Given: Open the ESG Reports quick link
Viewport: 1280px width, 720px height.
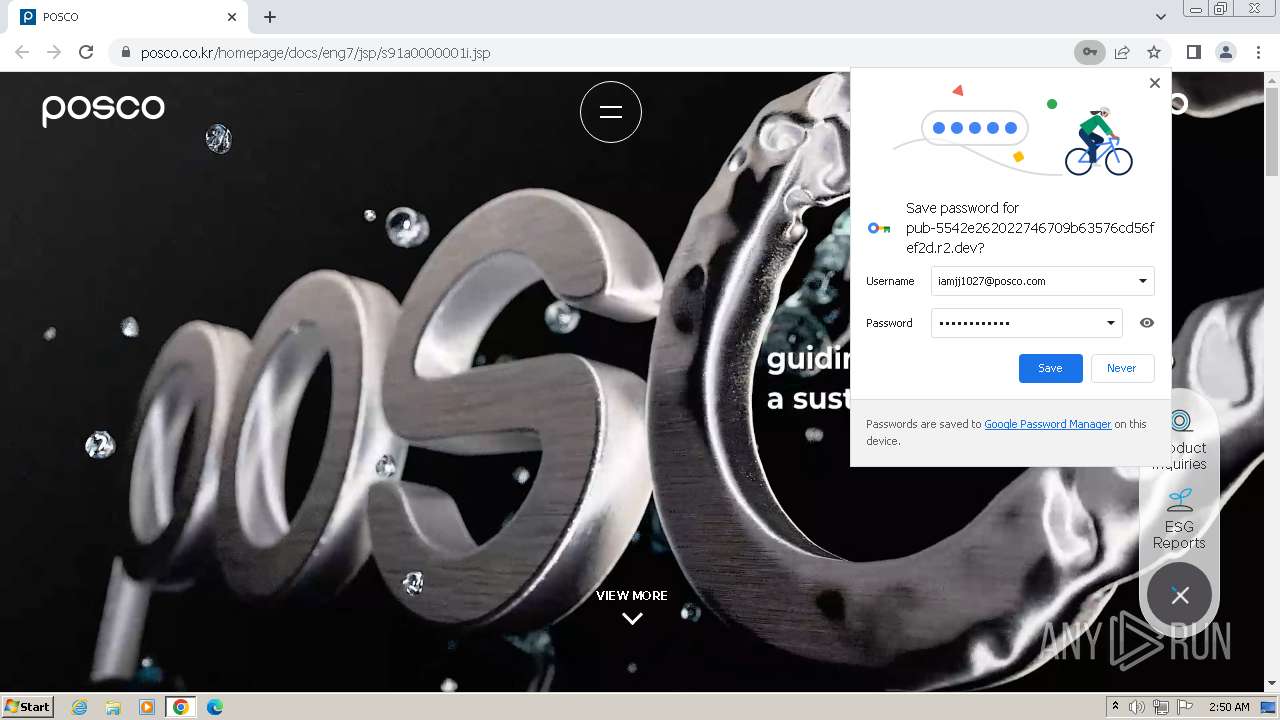Looking at the screenshot, I should pos(1179,518).
